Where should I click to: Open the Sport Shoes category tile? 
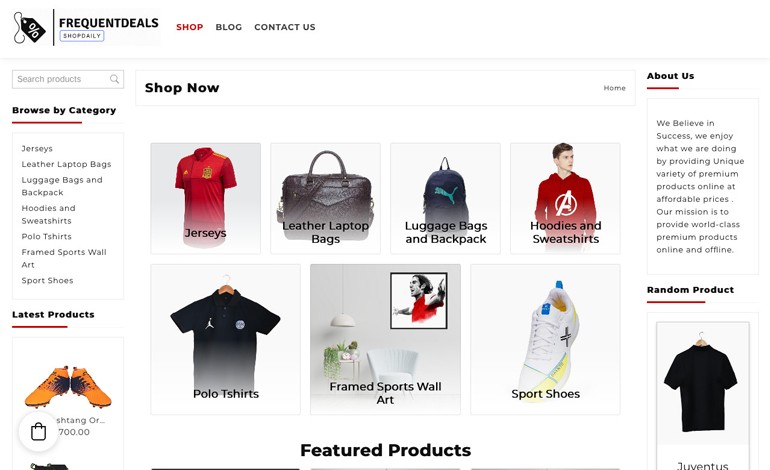(545, 339)
